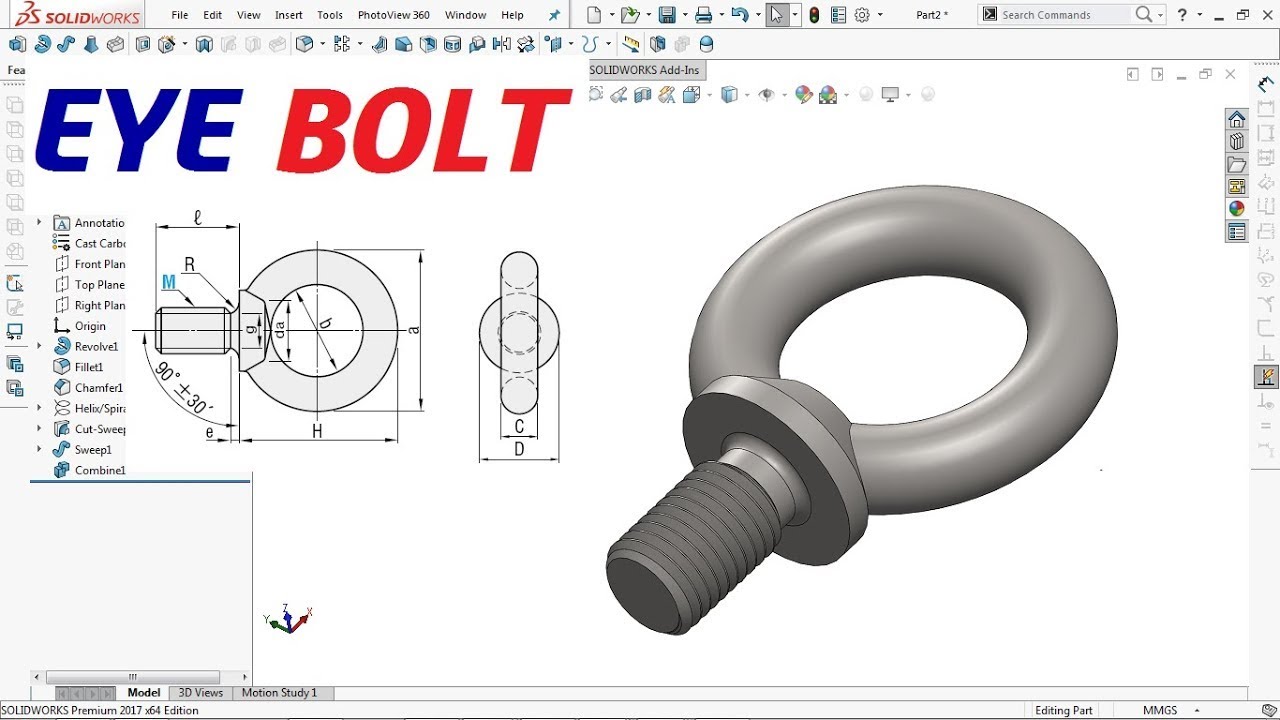Expand the Helix/Spiral feature node
Screen dimensions: 1280x720
pos(39,408)
